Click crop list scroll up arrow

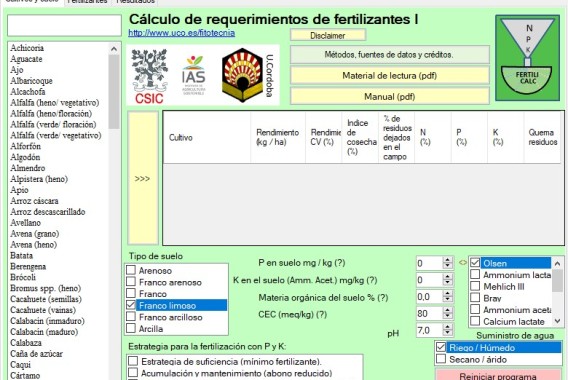(114, 49)
